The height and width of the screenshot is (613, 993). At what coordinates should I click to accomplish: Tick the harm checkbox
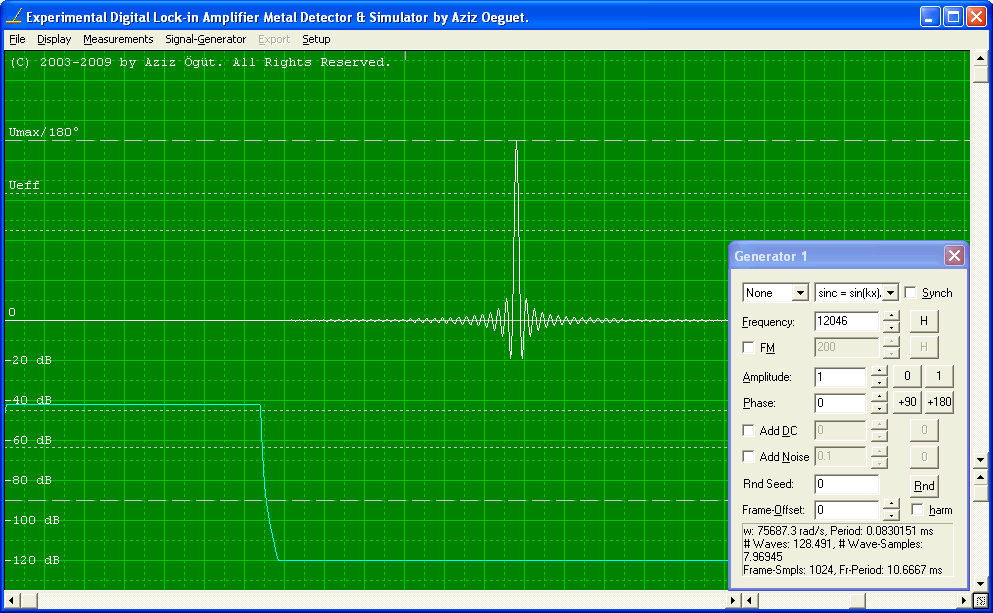(917, 510)
